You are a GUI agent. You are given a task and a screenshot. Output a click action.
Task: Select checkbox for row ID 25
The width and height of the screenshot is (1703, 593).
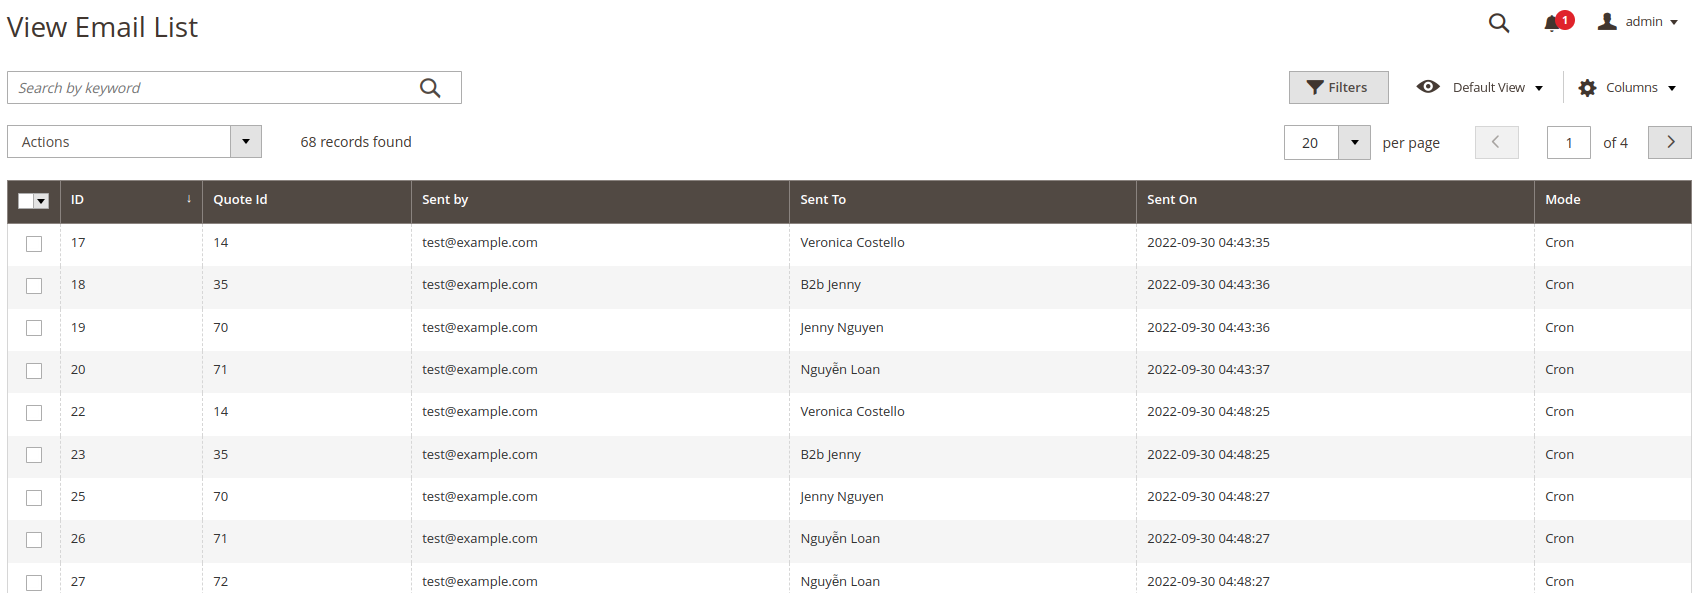(x=34, y=498)
